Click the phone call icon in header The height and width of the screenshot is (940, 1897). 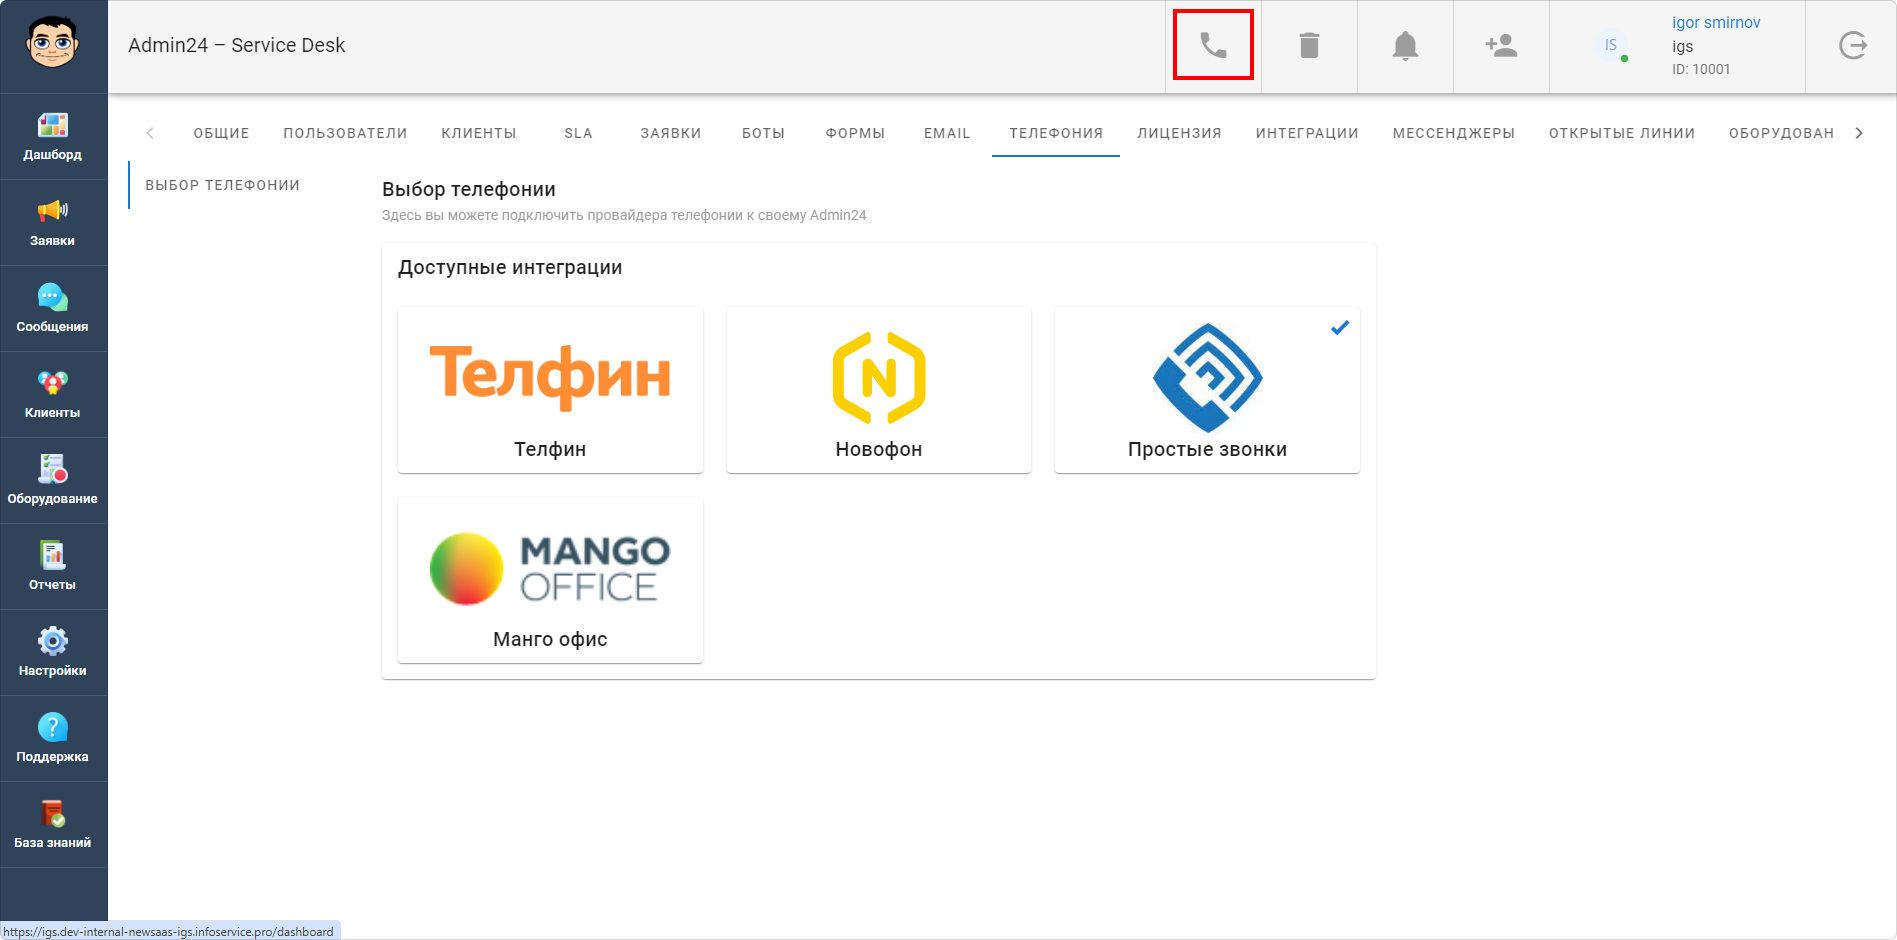(1213, 45)
